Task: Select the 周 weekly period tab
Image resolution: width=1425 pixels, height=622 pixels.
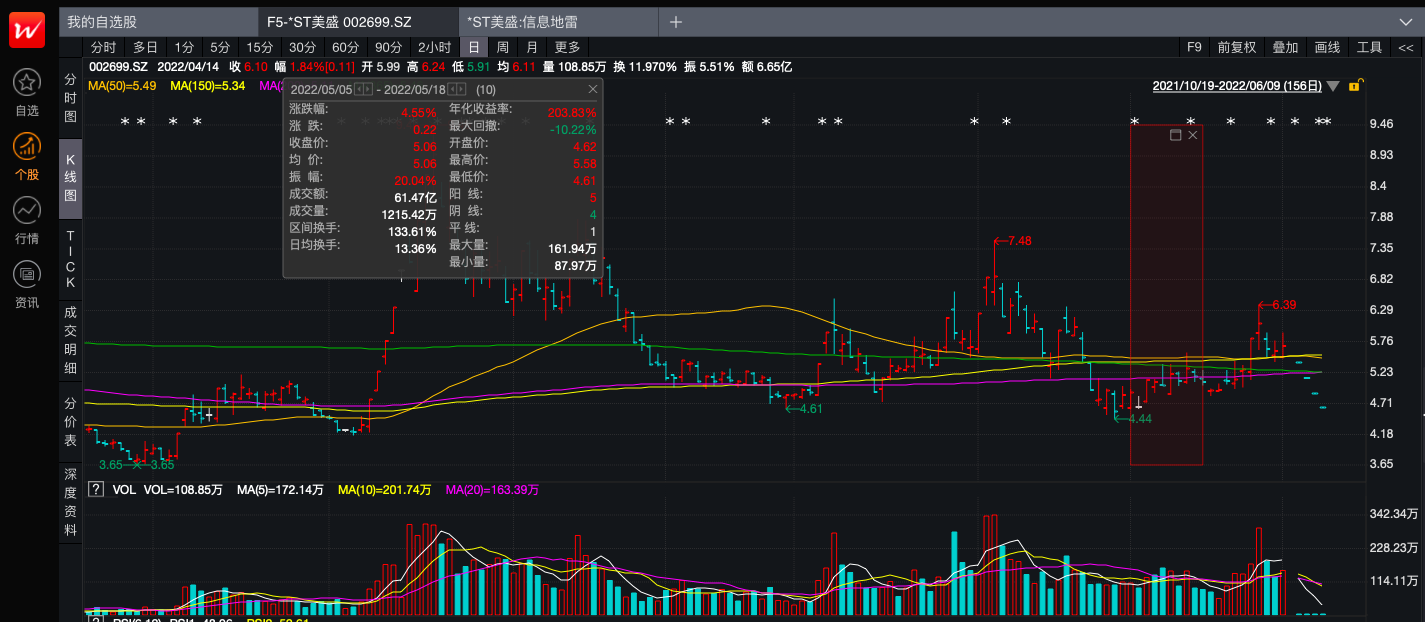Action: [x=503, y=47]
